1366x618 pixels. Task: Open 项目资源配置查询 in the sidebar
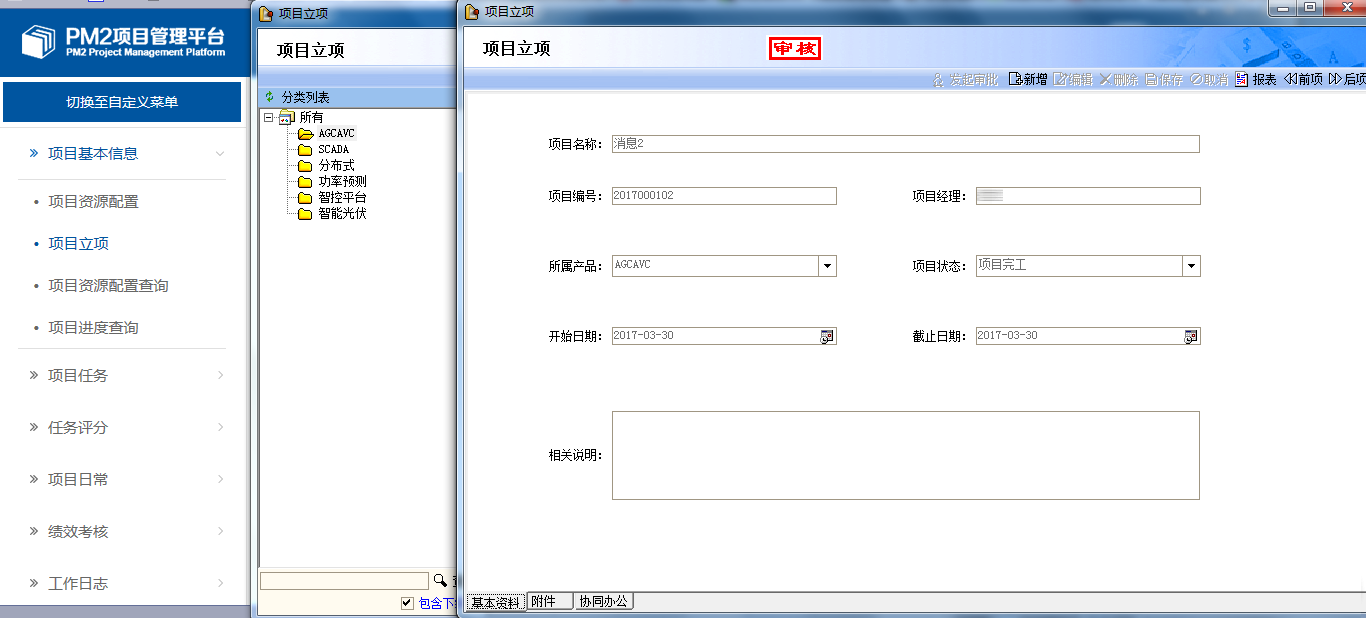pyautogui.click(x=108, y=286)
